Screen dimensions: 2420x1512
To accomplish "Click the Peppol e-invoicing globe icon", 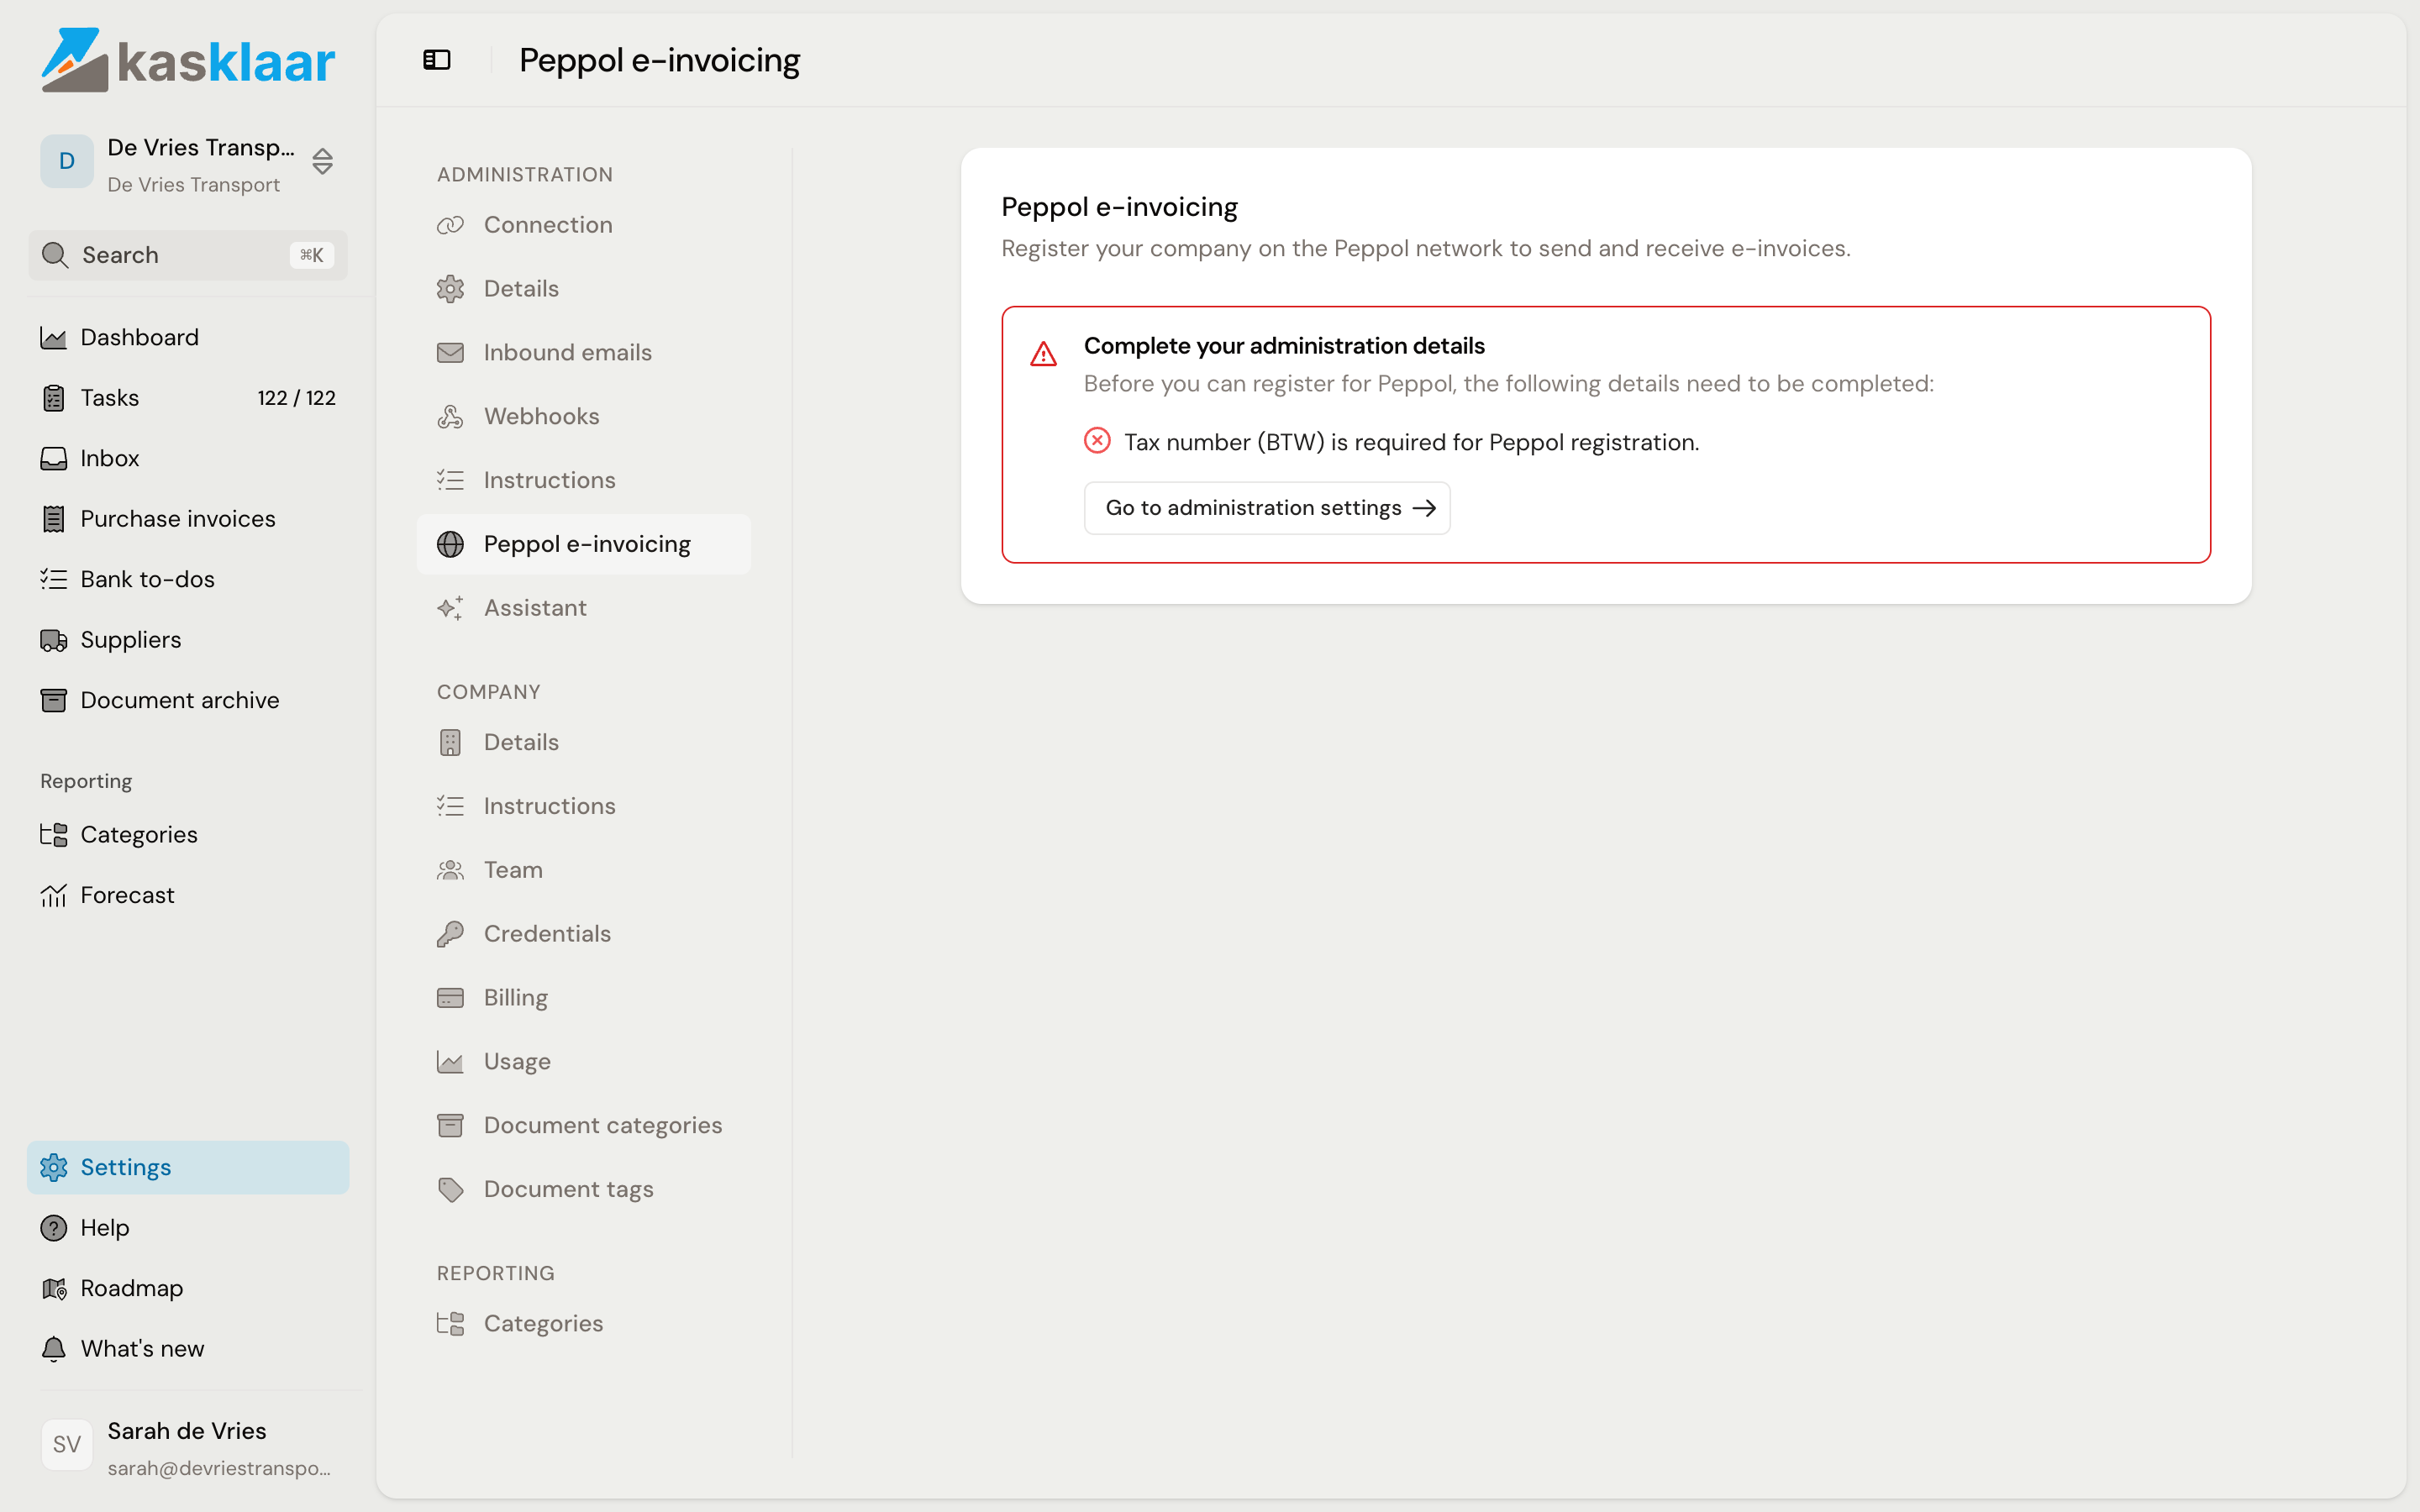I will point(450,544).
